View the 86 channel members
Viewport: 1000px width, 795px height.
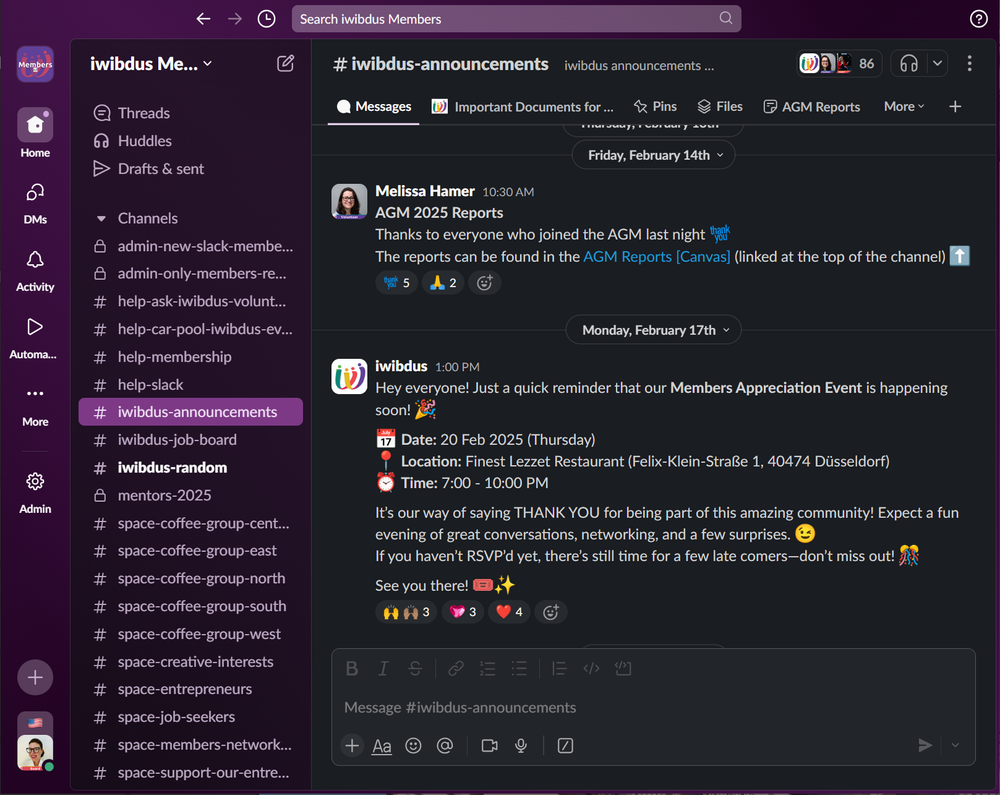click(839, 64)
